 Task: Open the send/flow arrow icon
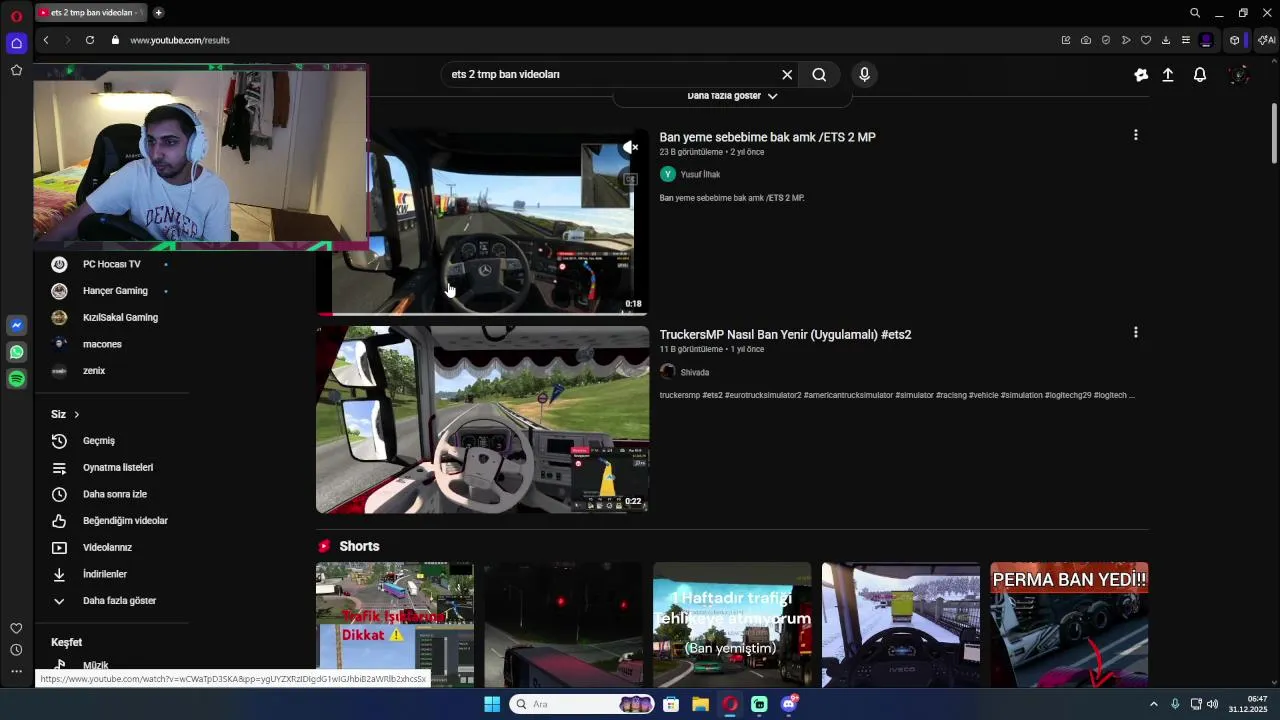(x=1126, y=40)
